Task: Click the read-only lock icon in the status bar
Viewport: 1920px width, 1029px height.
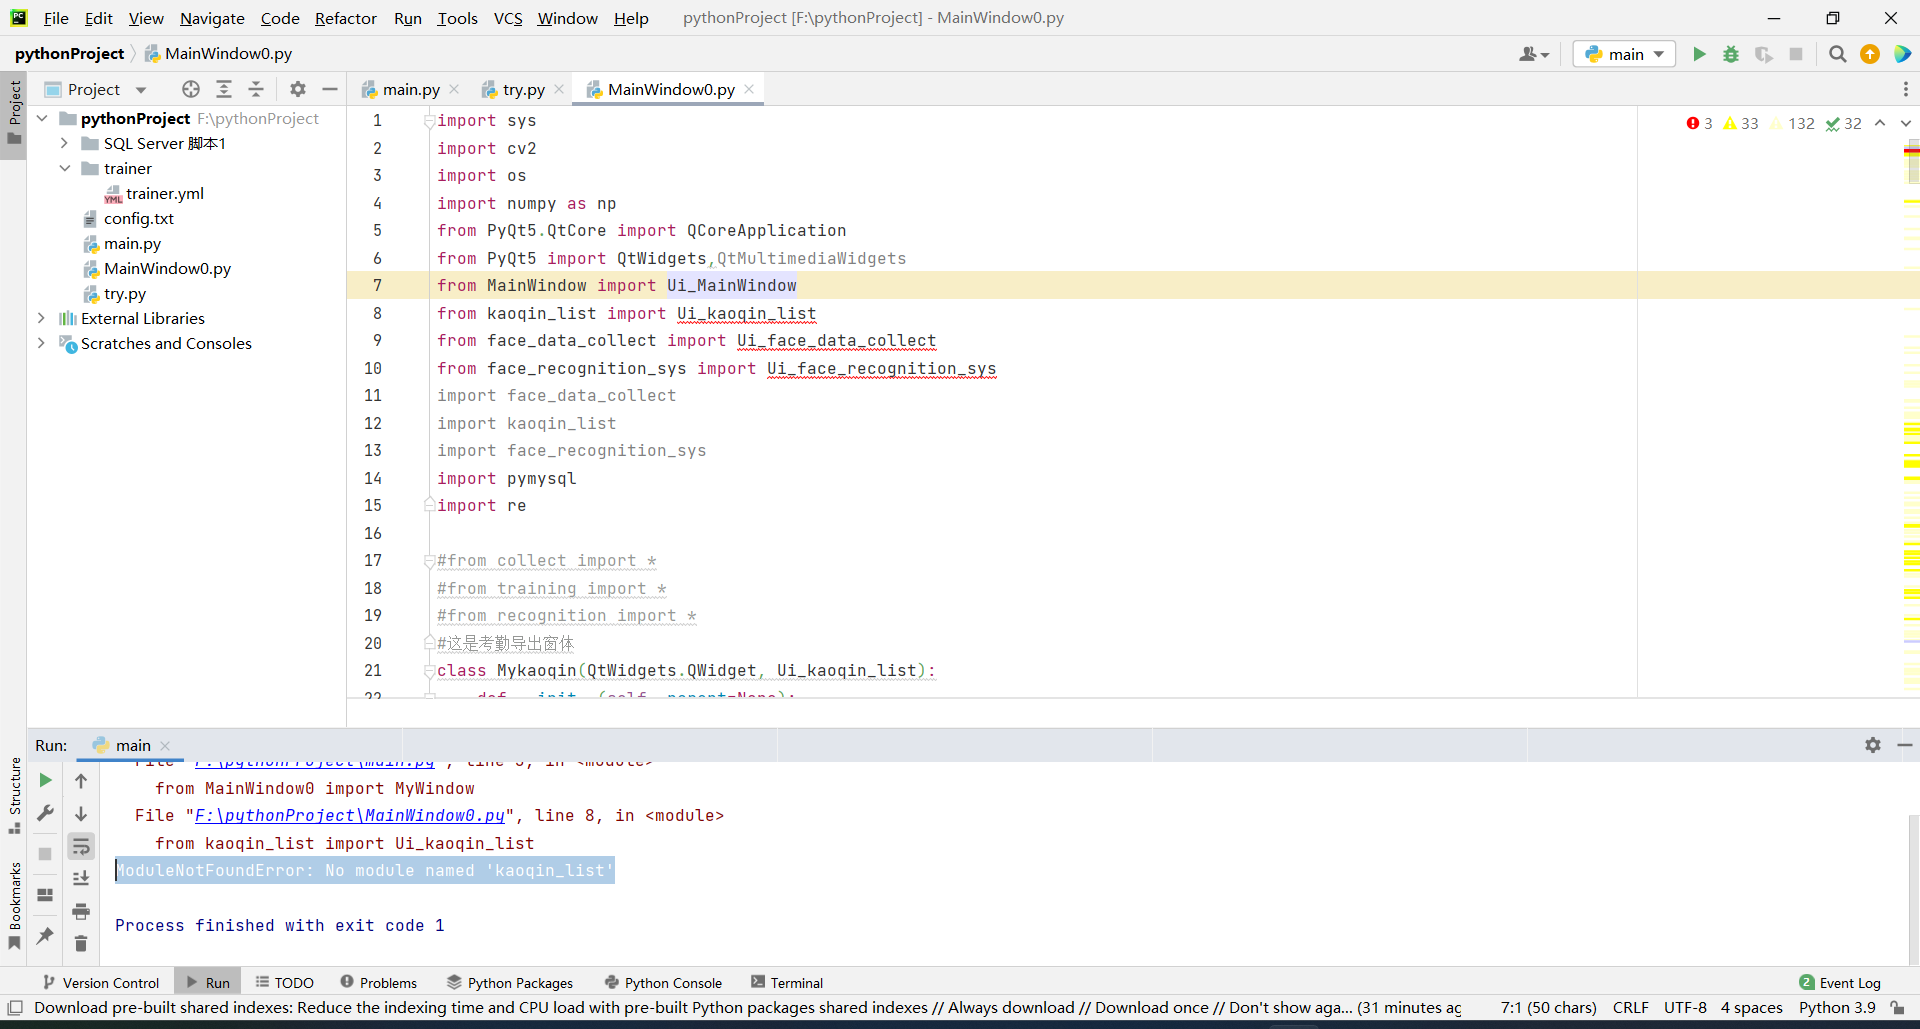Action: 1897,1008
